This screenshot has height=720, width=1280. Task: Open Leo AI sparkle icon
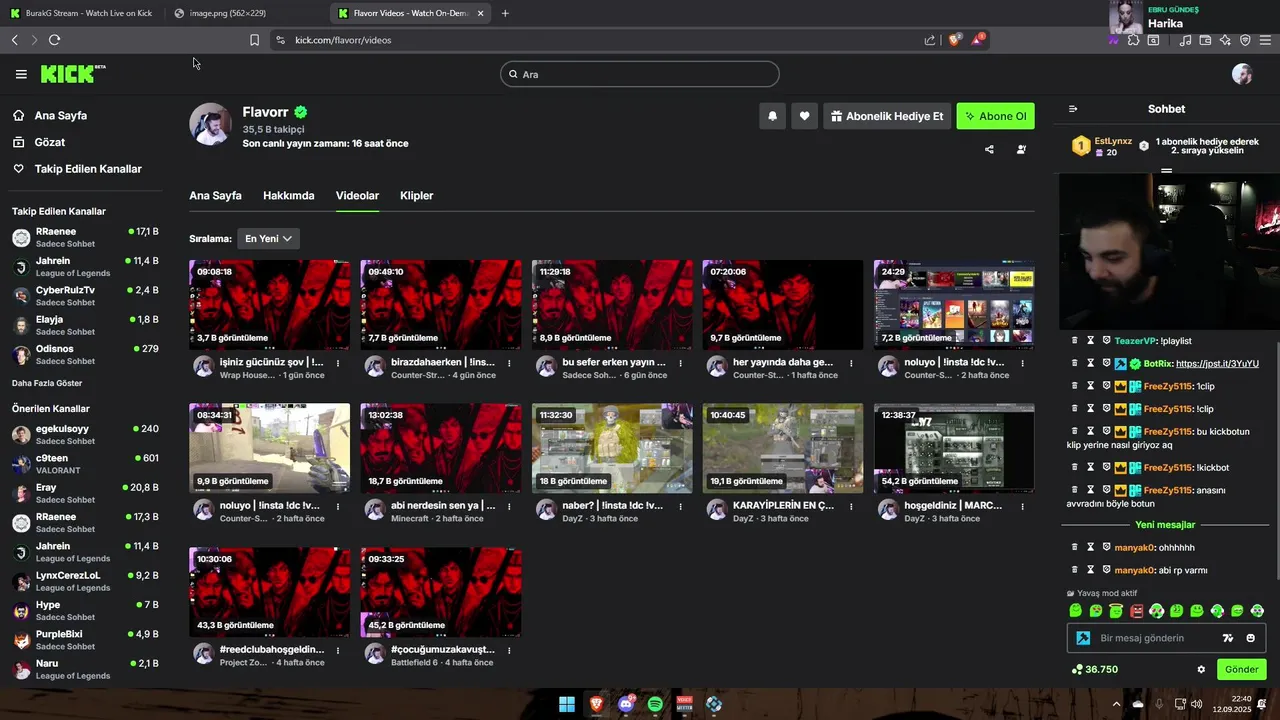coord(1225,40)
